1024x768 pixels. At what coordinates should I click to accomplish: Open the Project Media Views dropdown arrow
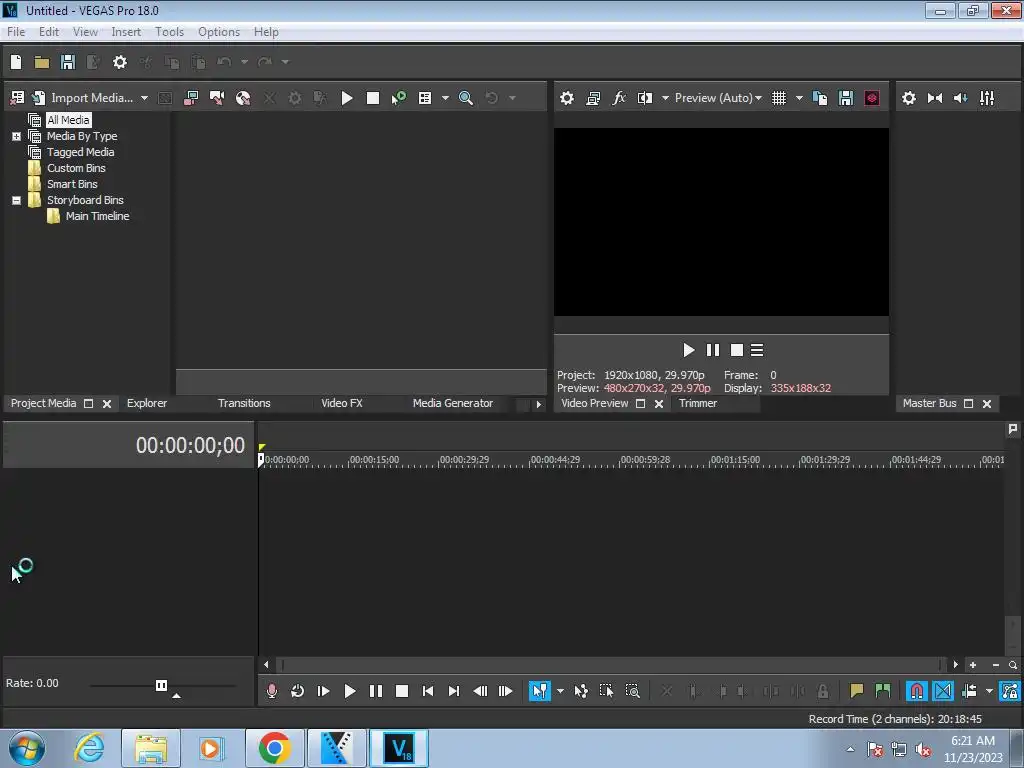coord(445,98)
